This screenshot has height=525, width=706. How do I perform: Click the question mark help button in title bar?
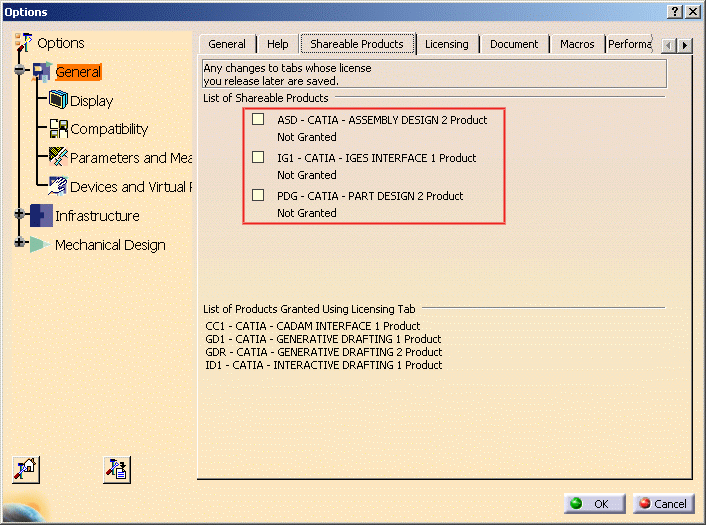click(675, 11)
